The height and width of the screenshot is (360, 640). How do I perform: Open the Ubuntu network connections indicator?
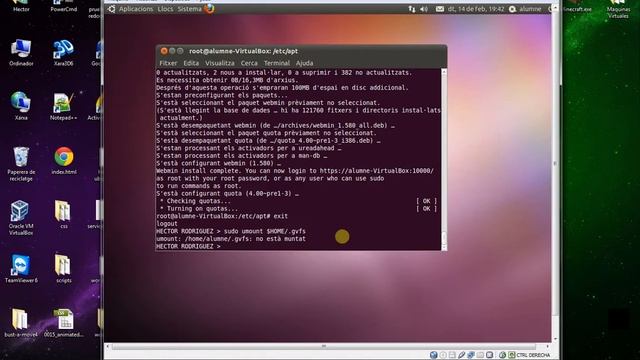pyautogui.click(x=411, y=9)
